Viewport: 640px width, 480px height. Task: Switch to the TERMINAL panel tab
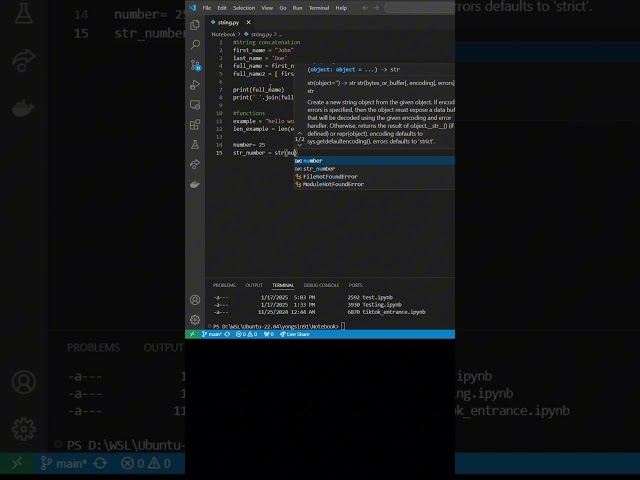(x=283, y=285)
